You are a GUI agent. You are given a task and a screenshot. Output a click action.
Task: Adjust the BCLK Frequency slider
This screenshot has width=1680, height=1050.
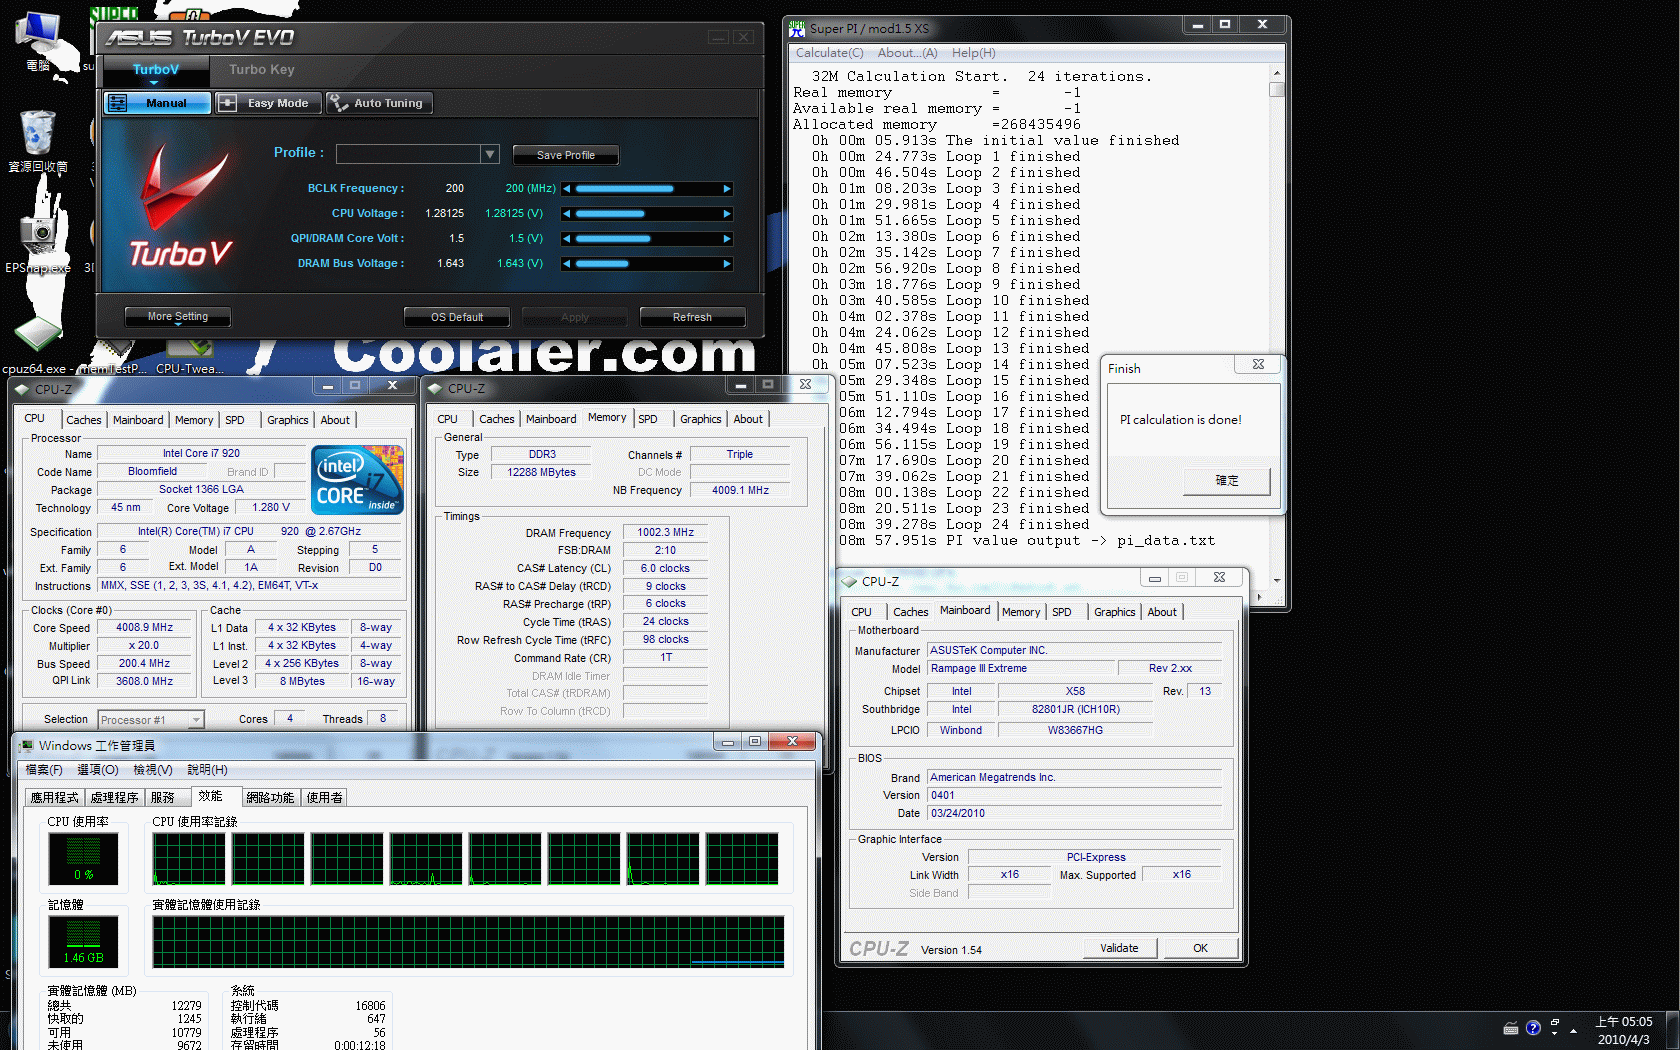coord(647,189)
